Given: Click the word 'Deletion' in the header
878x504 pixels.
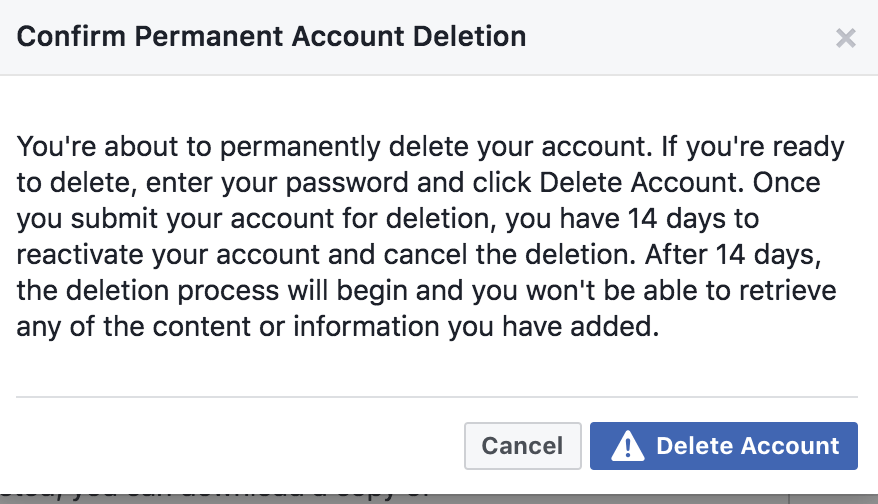Looking at the screenshot, I should click(471, 38).
